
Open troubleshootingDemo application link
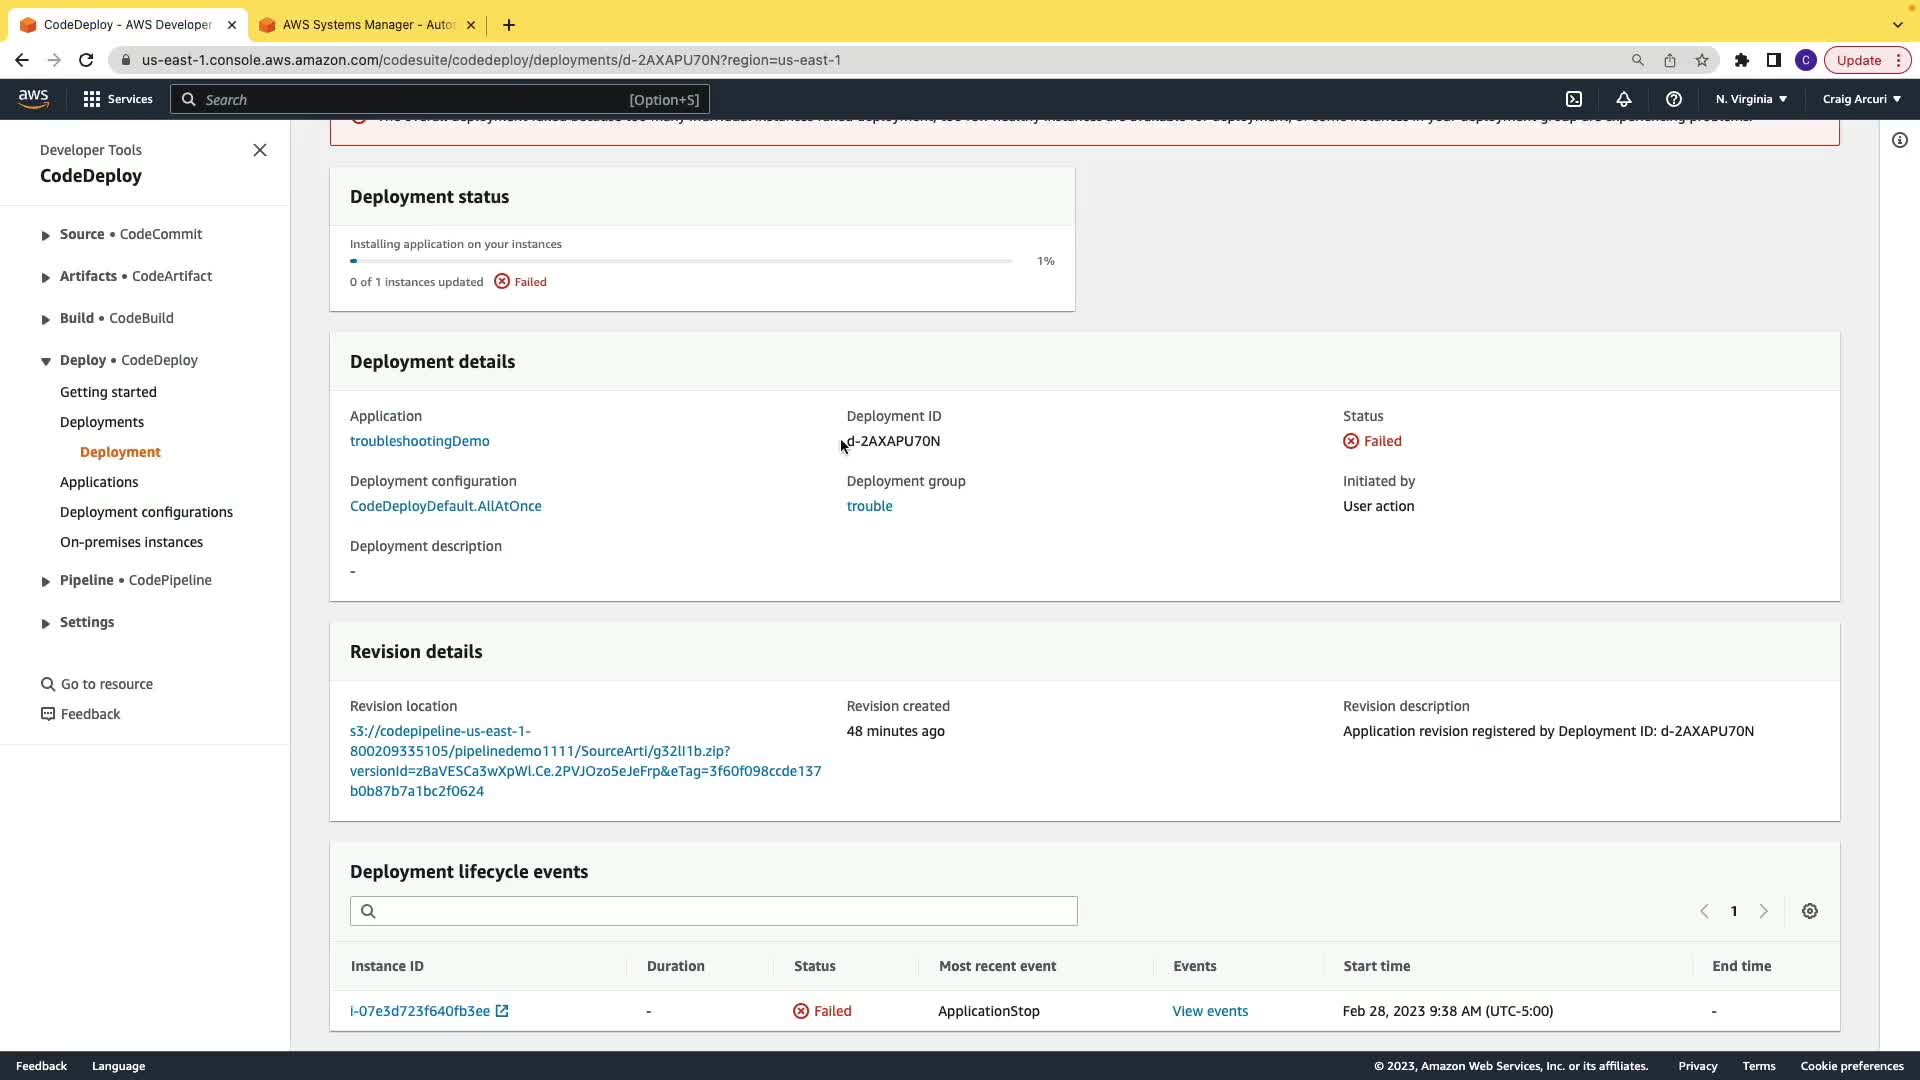click(x=419, y=441)
